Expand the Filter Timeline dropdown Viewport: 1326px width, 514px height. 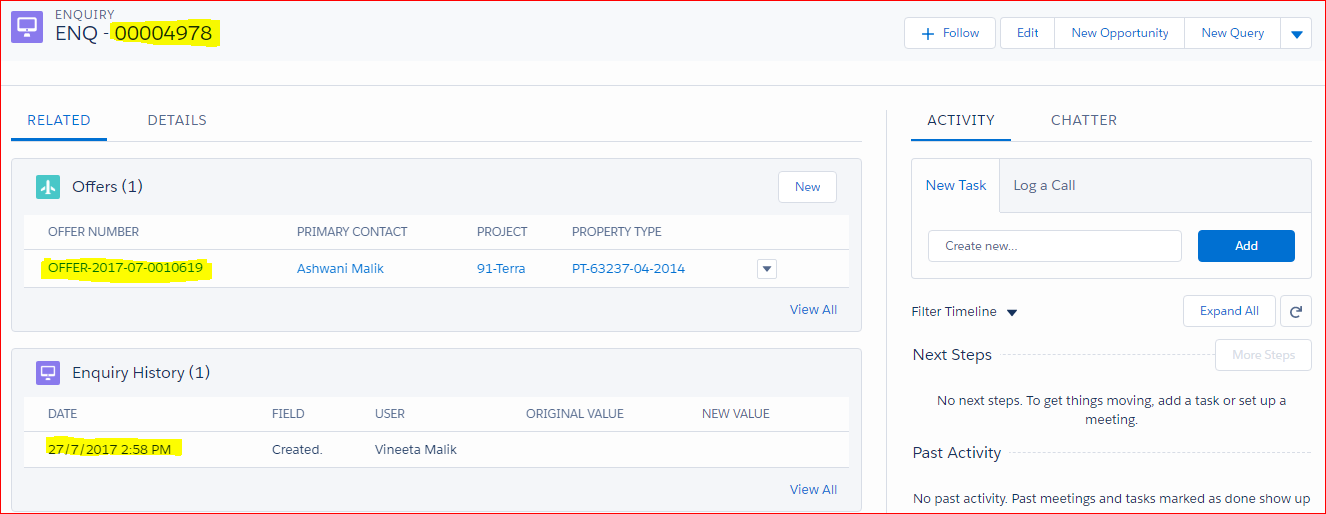click(1011, 312)
